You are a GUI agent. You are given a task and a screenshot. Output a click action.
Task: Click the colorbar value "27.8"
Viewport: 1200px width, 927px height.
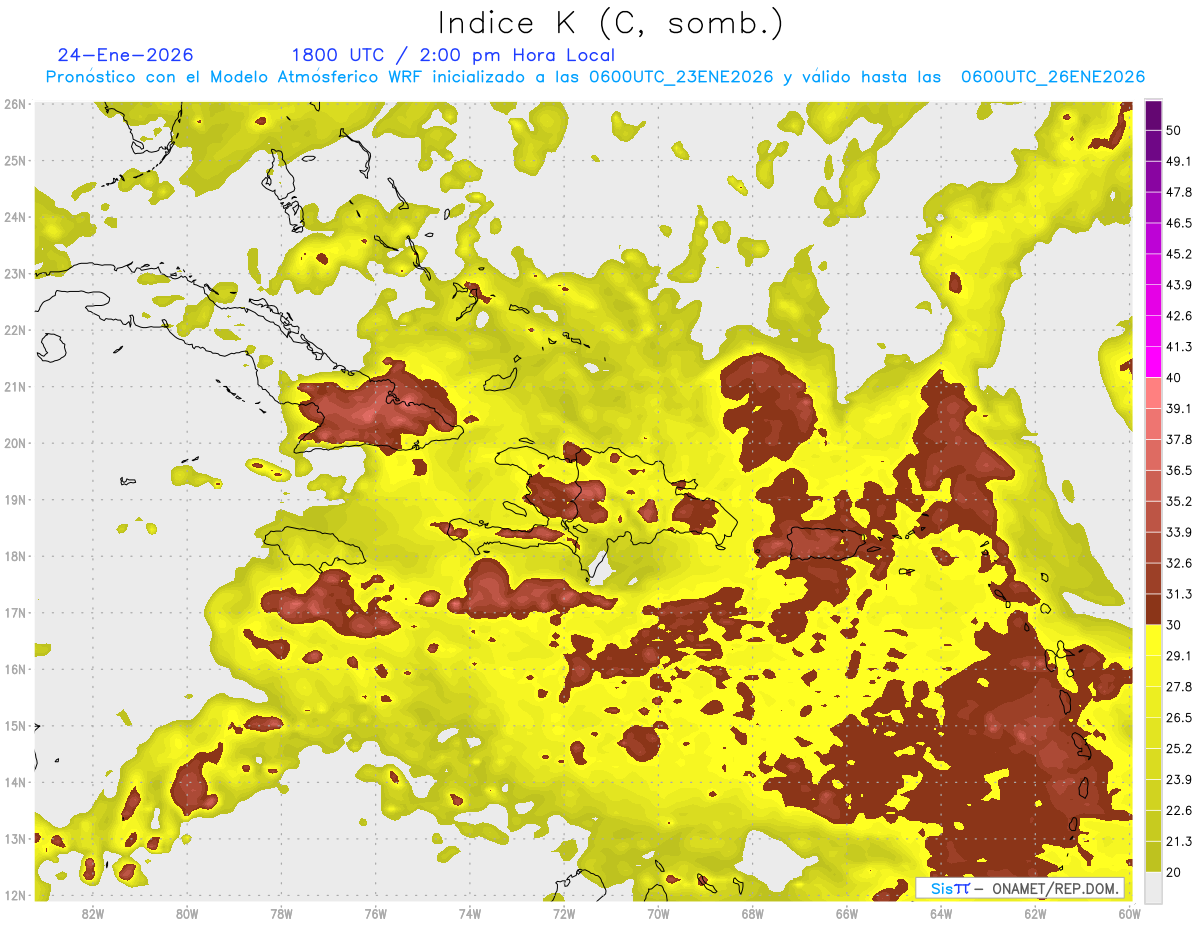1178,687
